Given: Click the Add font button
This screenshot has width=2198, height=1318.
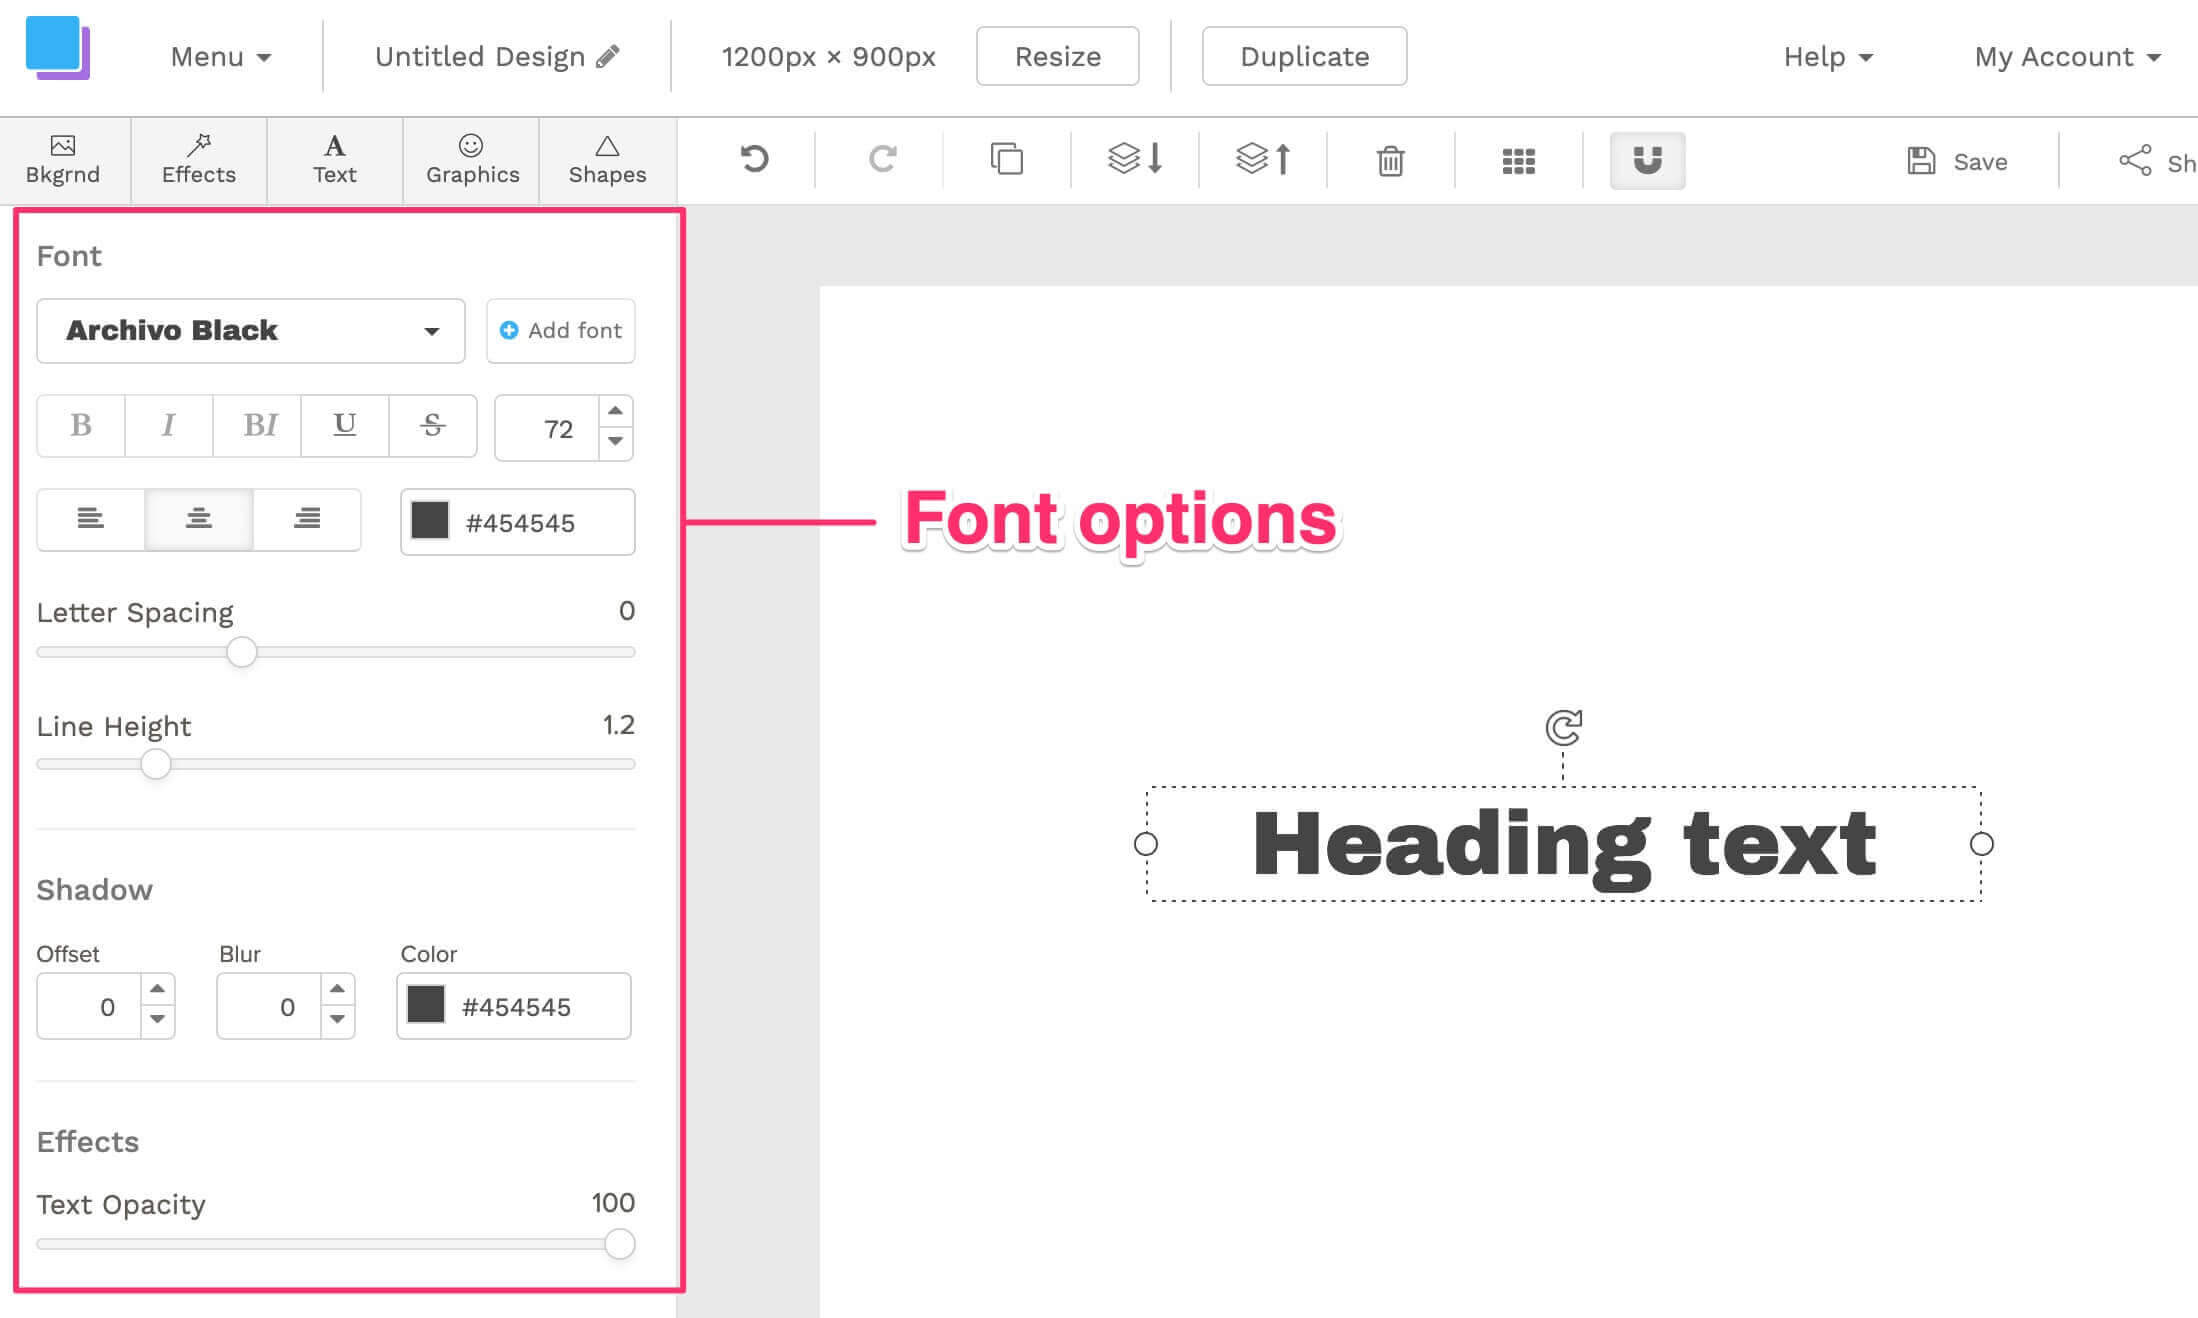Looking at the screenshot, I should coord(561,331).
